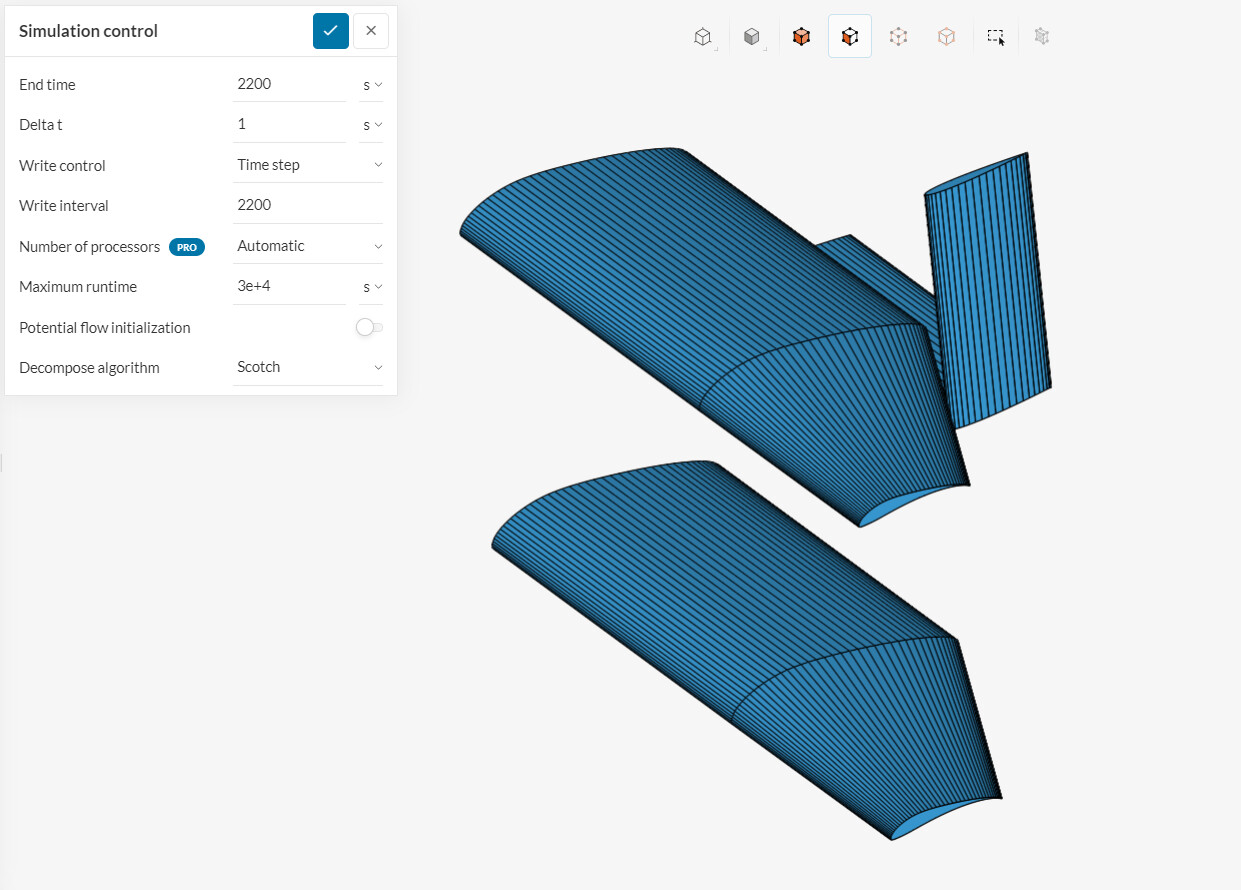Select the volume selection cube icon
Screen dimensions: 1241x890
(x=801, y=37)
